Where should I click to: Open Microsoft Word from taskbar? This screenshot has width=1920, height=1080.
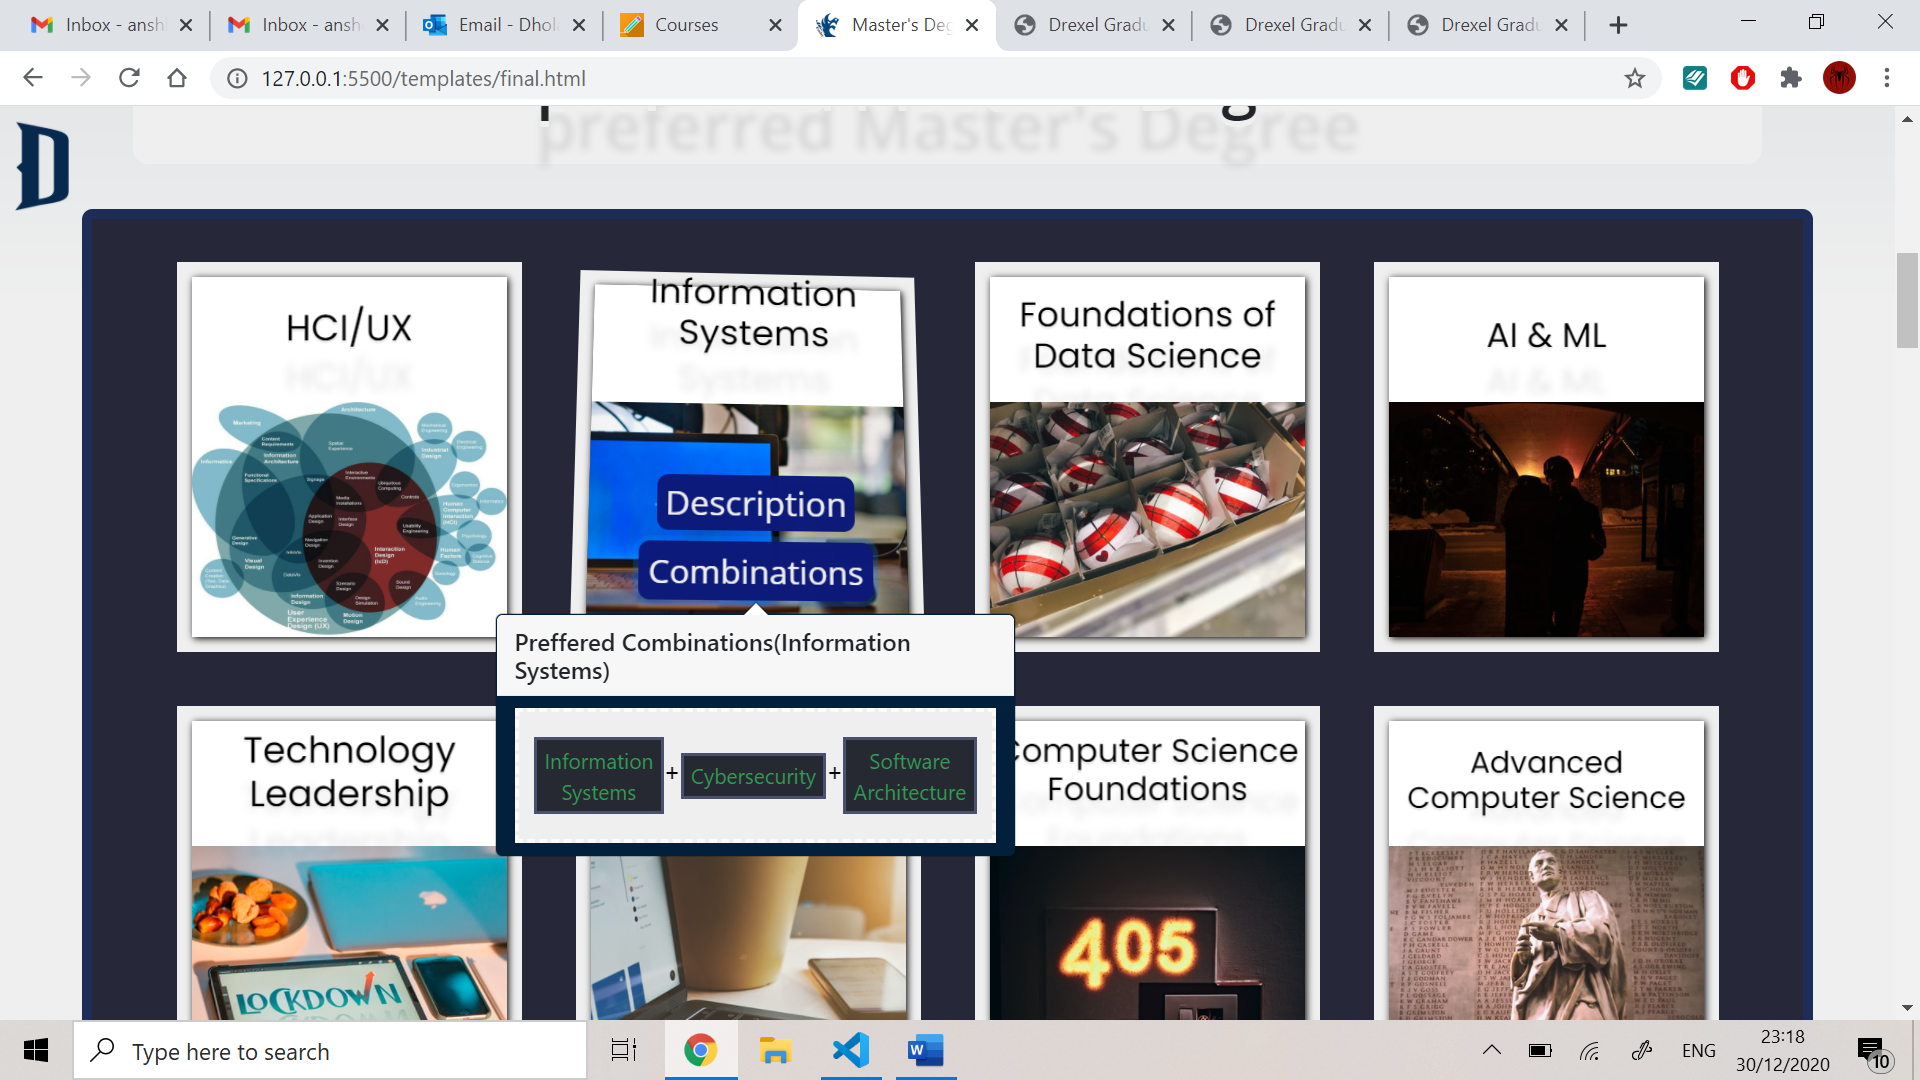(925, 1050)
